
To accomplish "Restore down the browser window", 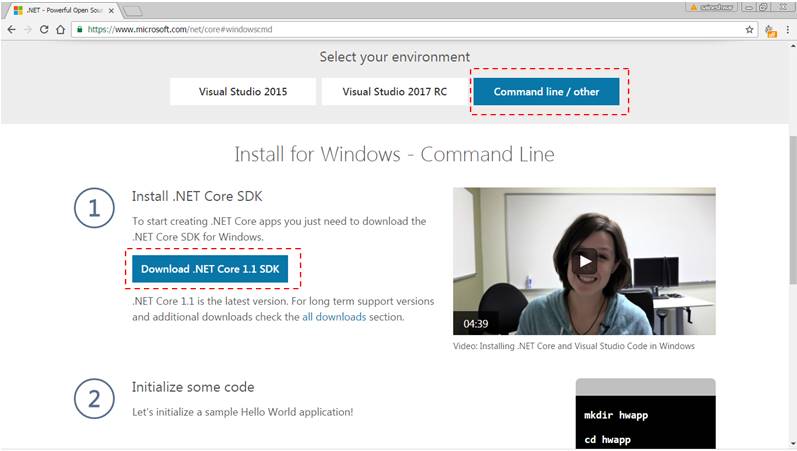I will (763, 7).
